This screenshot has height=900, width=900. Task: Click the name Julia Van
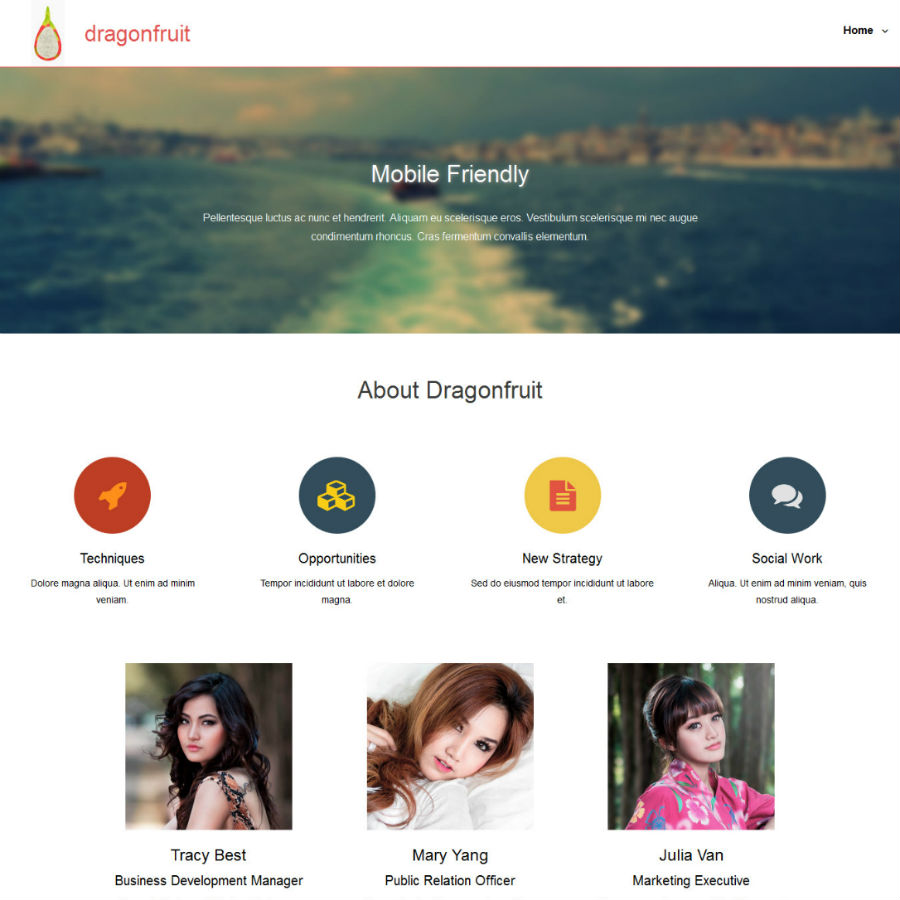691,855
